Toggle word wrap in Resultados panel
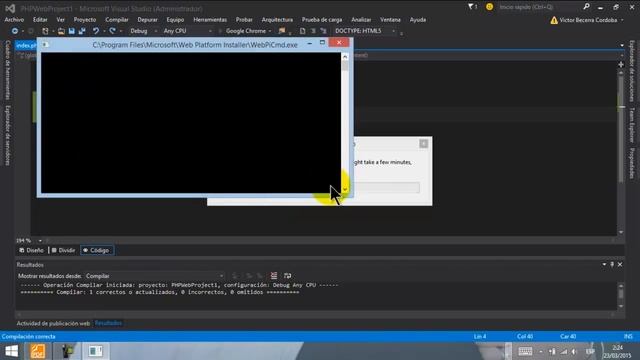 [x=287, y=276]
